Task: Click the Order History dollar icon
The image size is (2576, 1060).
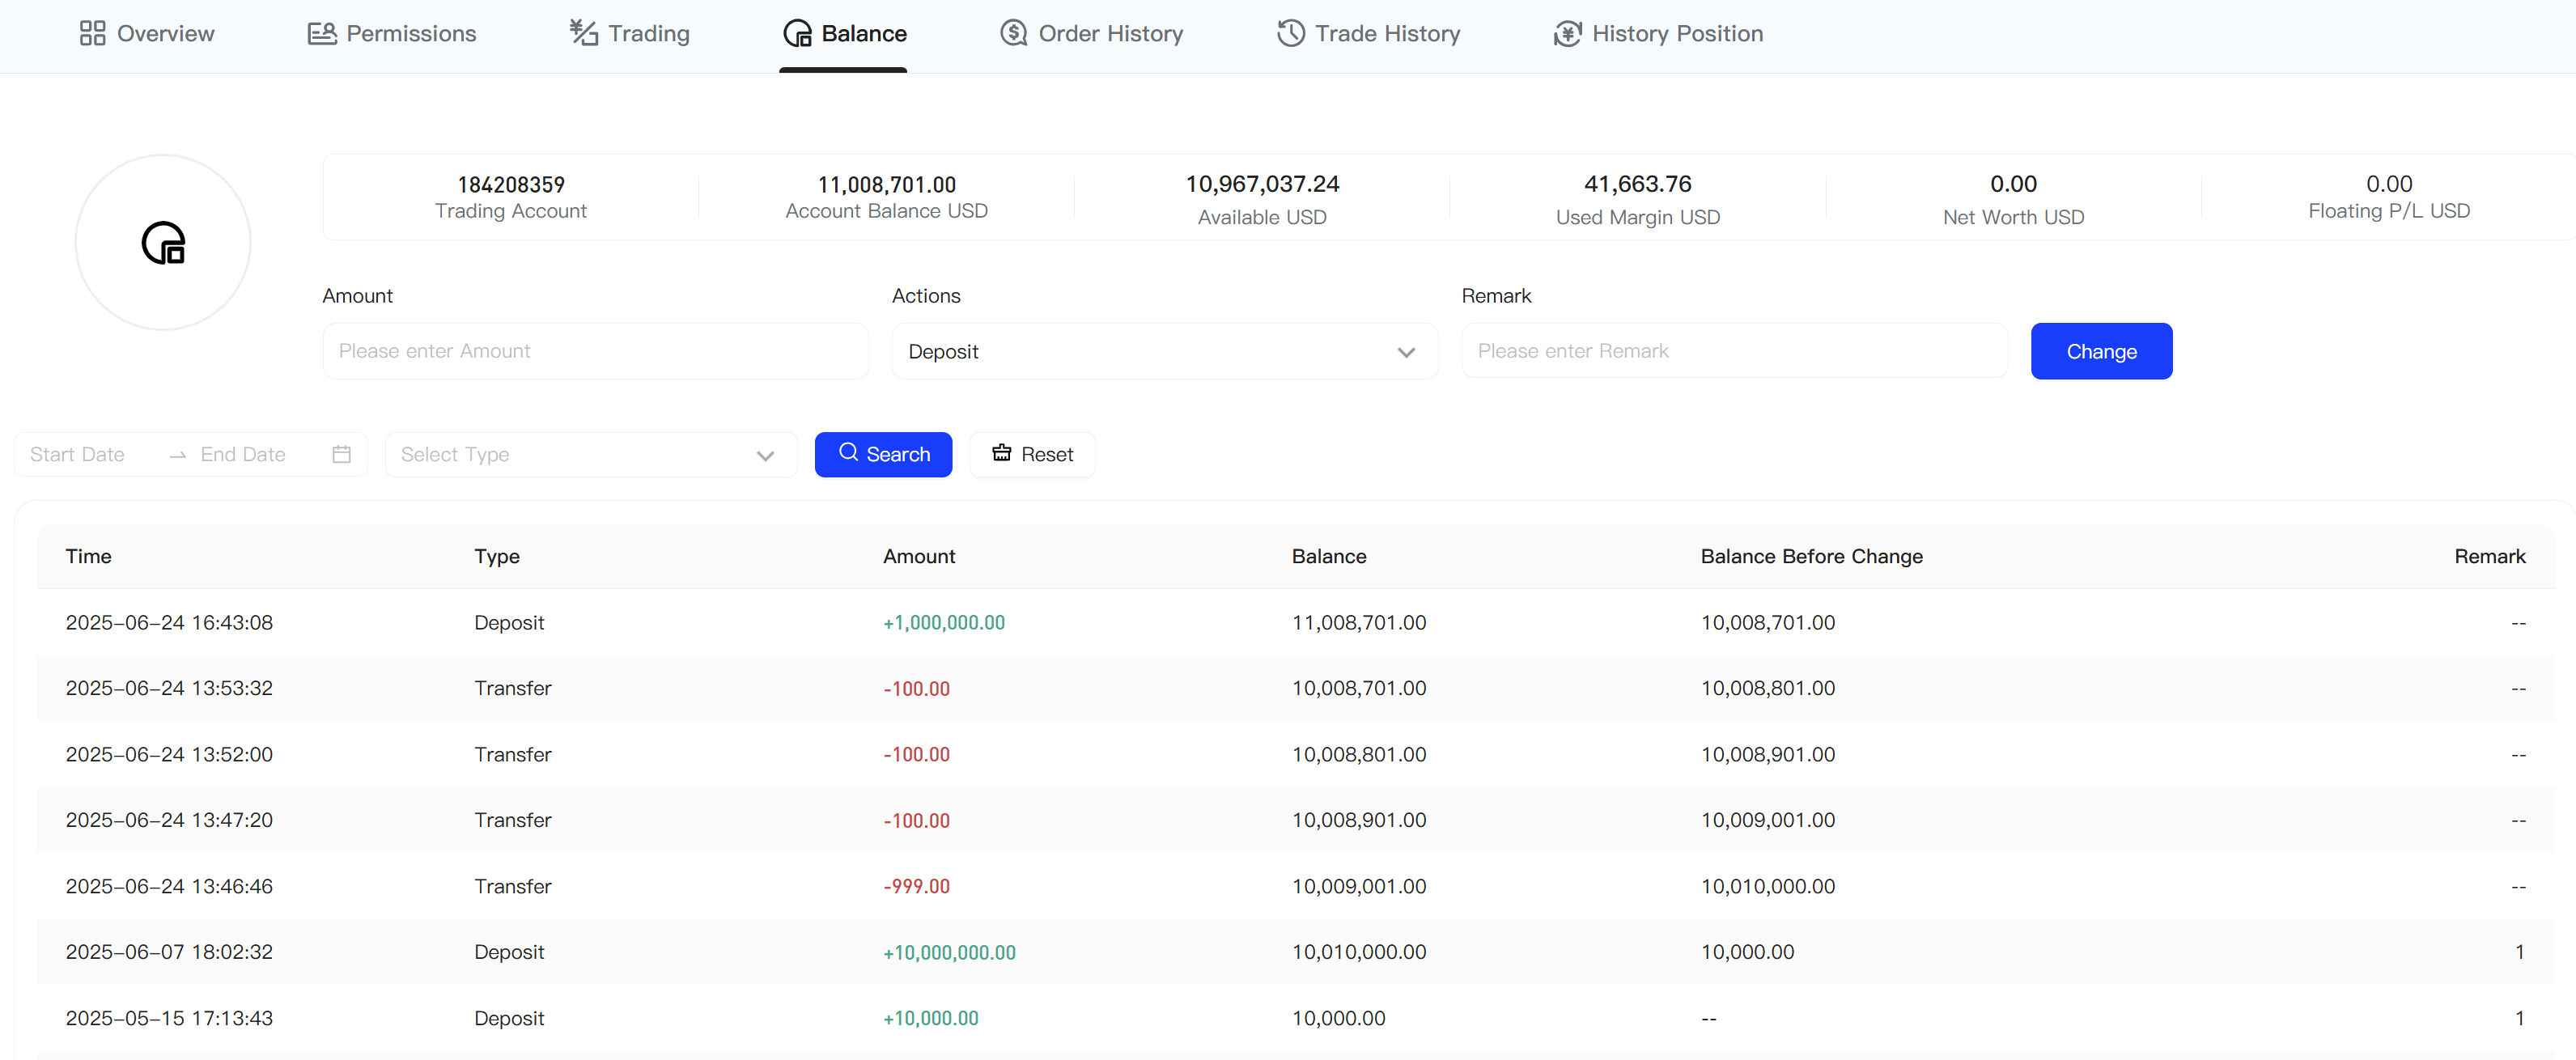Action: click(x=1014, y=33)
